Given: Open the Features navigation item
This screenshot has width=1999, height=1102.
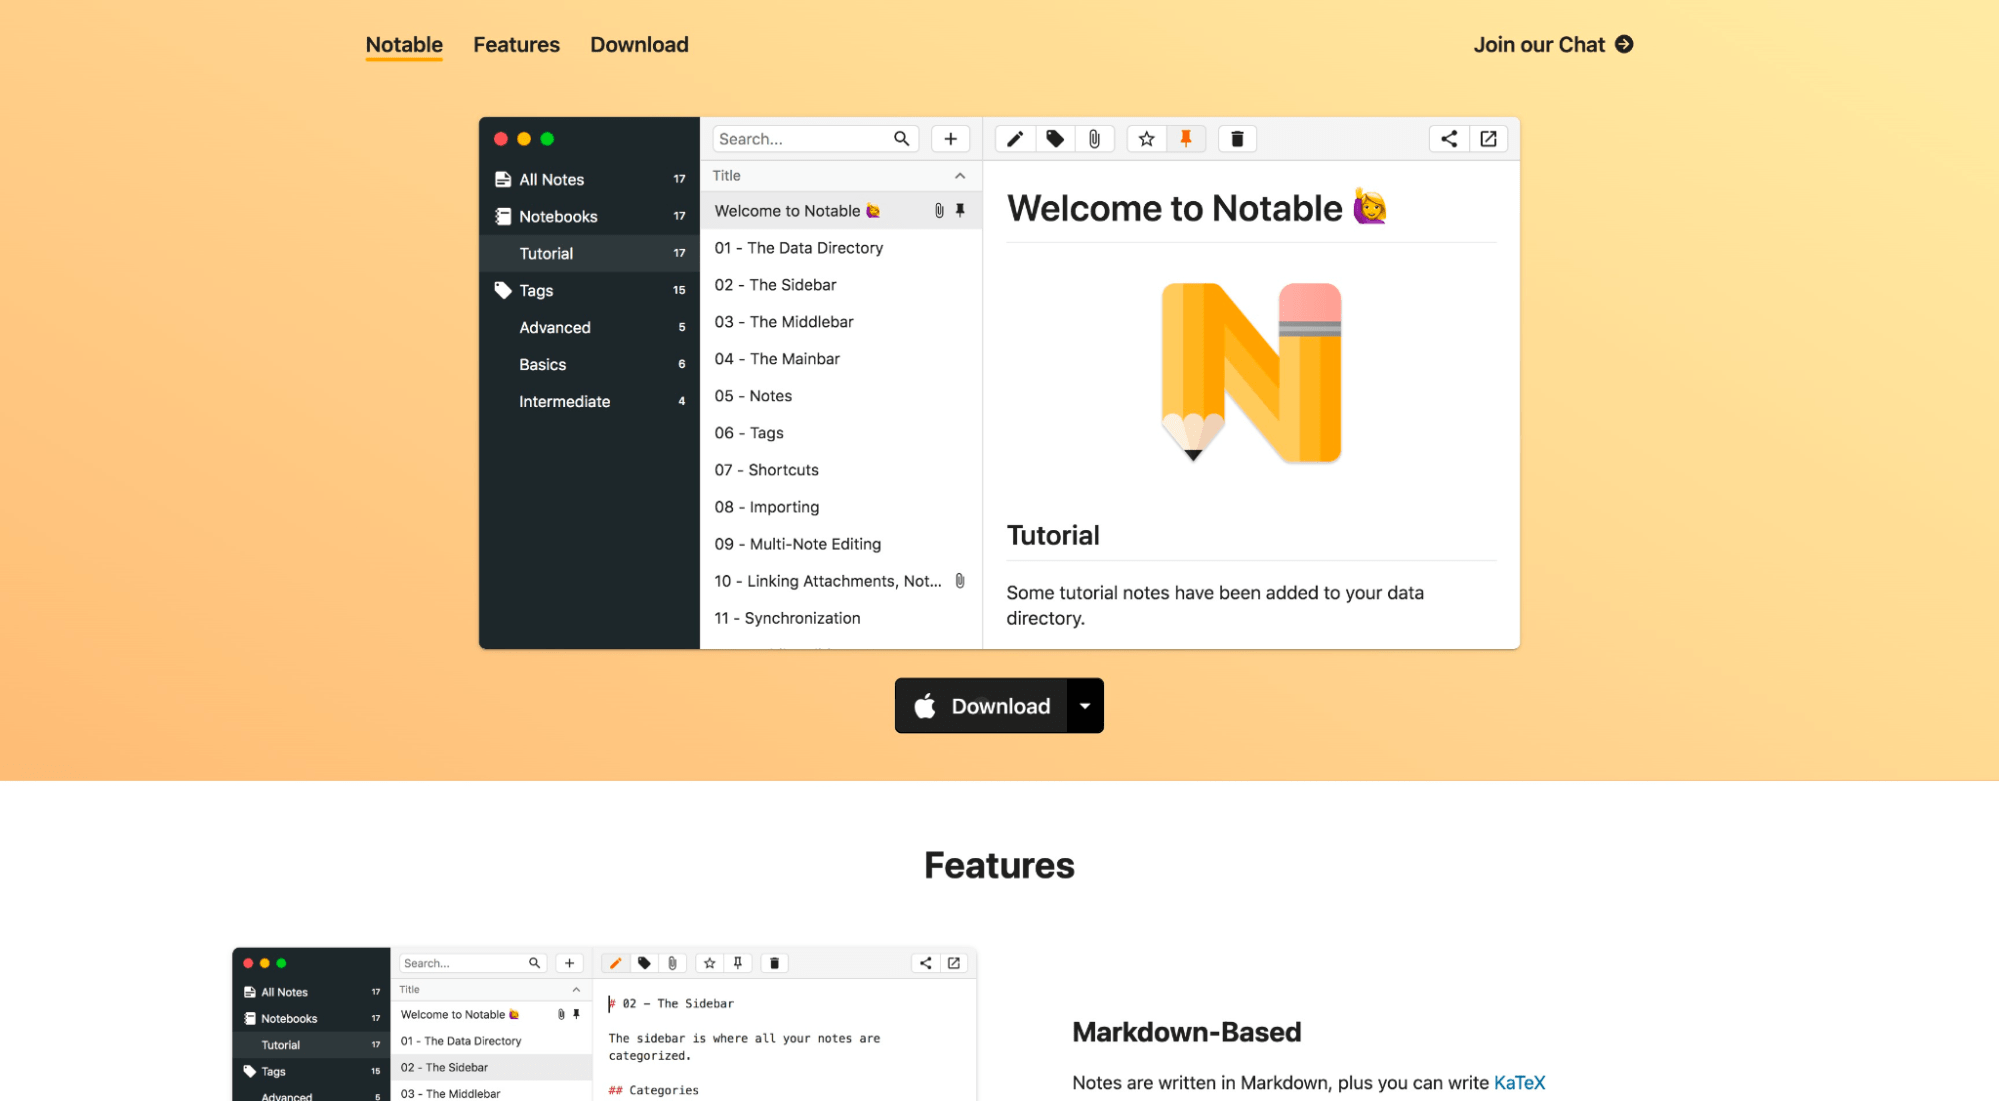Looking at the screenshot, I should coord(516,45).
